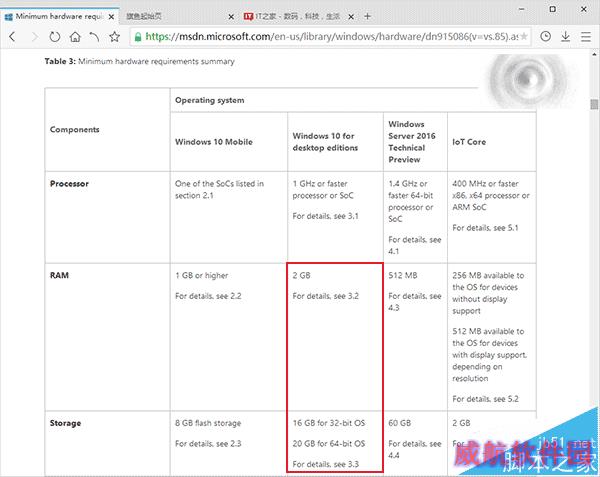Image resolution: width=600 pixels, height=477 pixels.
Task: Click the 'Windows 10 Mobile' column header
Action: pyautogui.click(x=214, y=142)
